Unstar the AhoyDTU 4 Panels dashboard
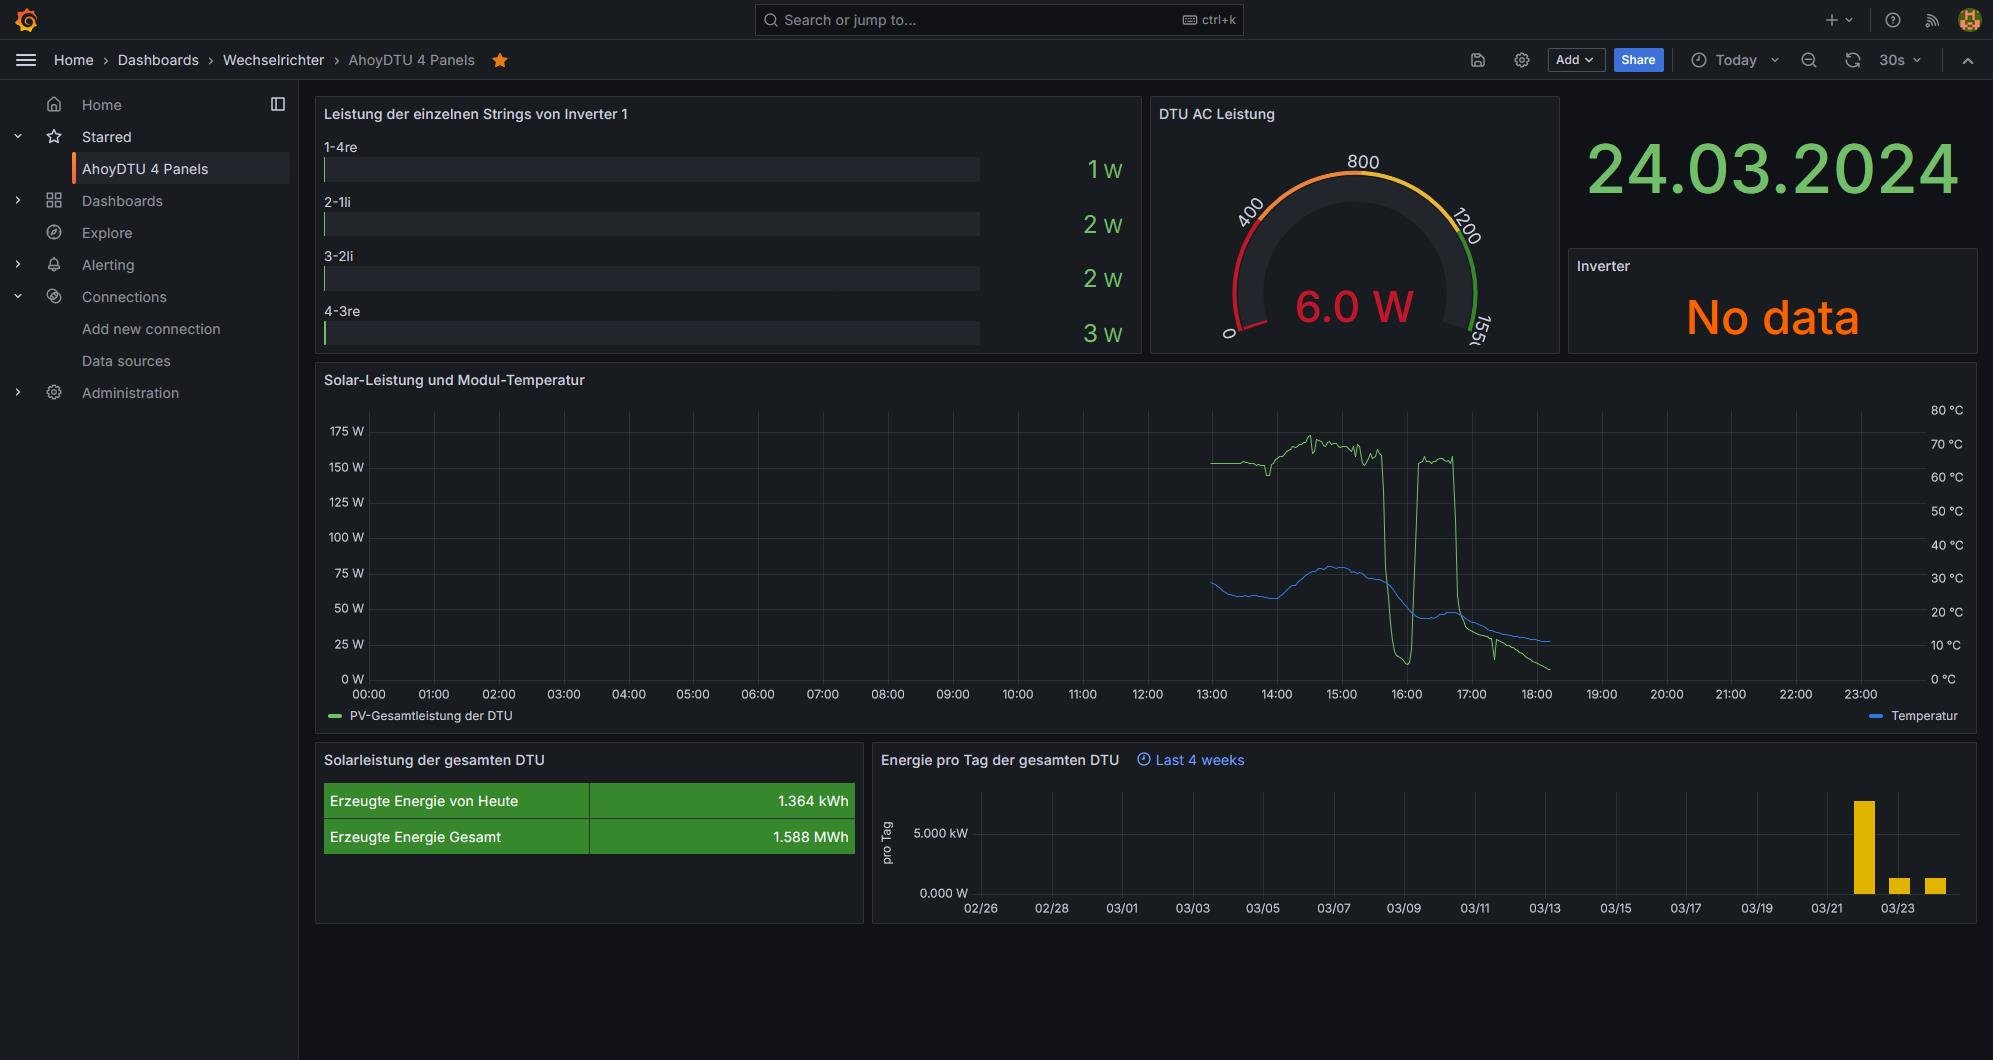Viewport: 1993px width, 1060px height. pos(500,60)
